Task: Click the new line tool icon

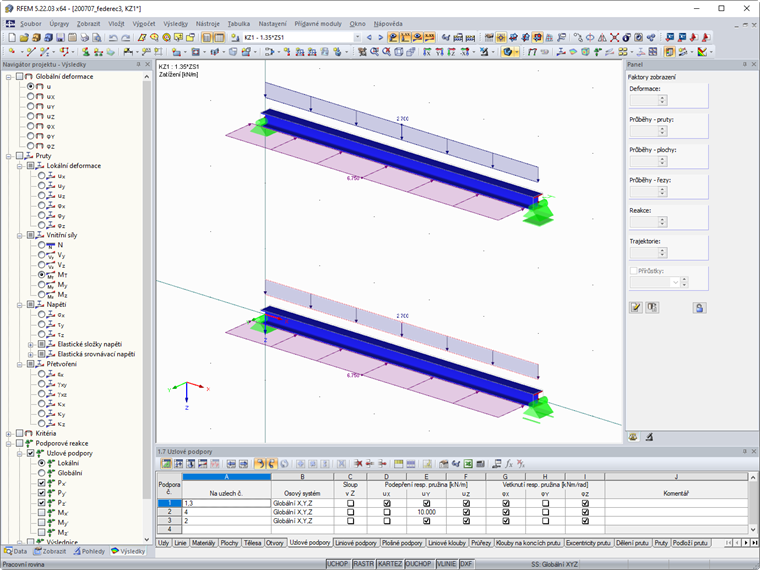Action: (31, 52)
